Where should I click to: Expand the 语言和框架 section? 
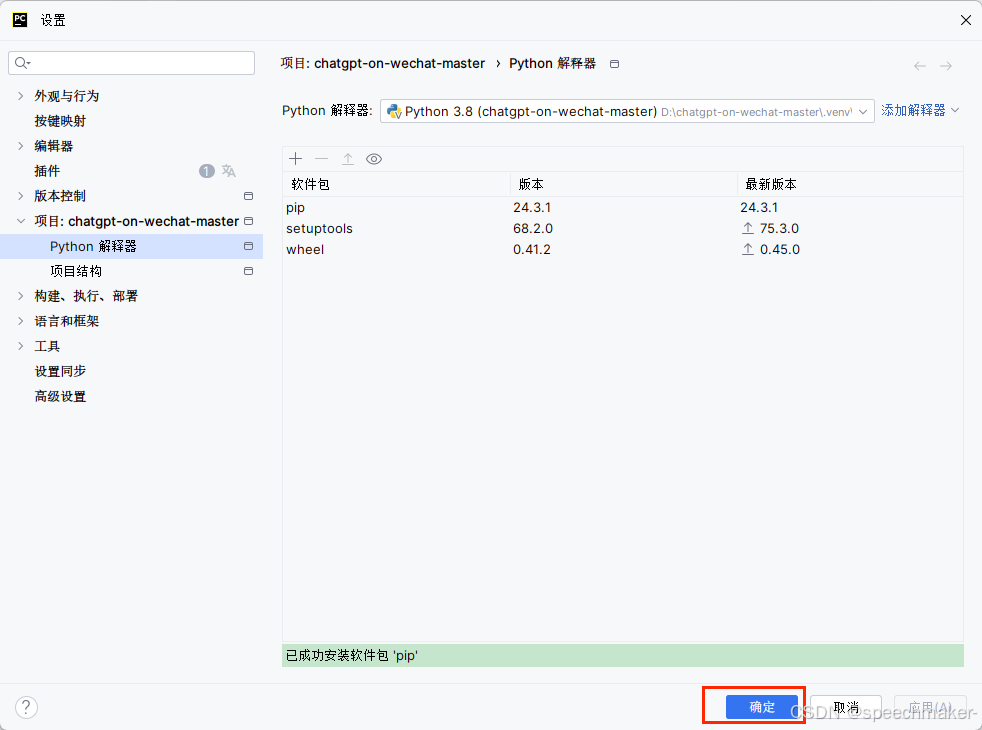tap(21, 321)
